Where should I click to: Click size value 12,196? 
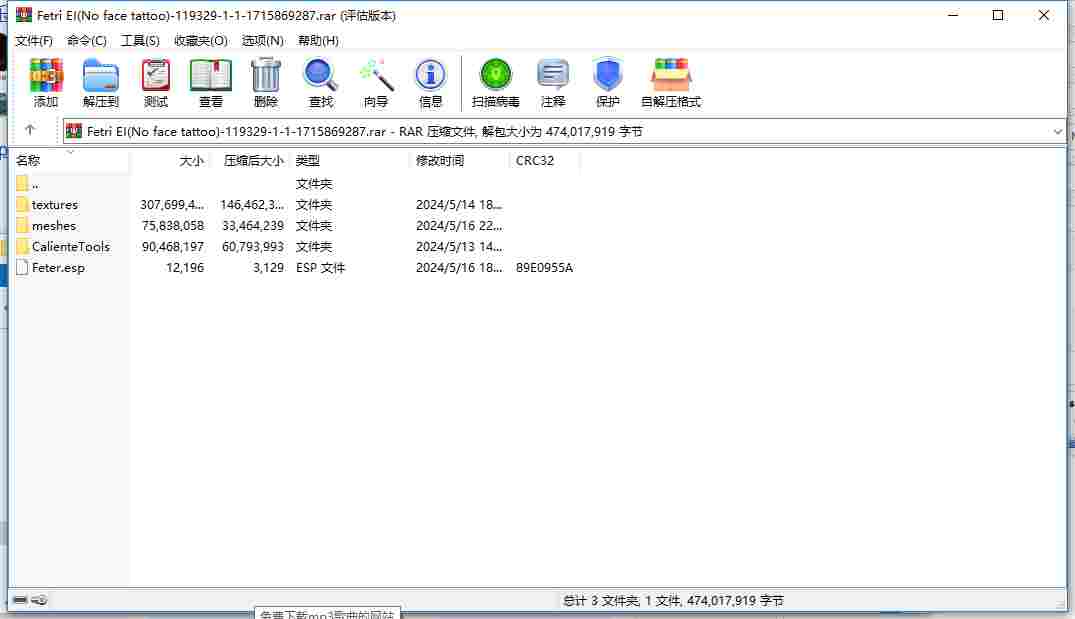point(185,267)
